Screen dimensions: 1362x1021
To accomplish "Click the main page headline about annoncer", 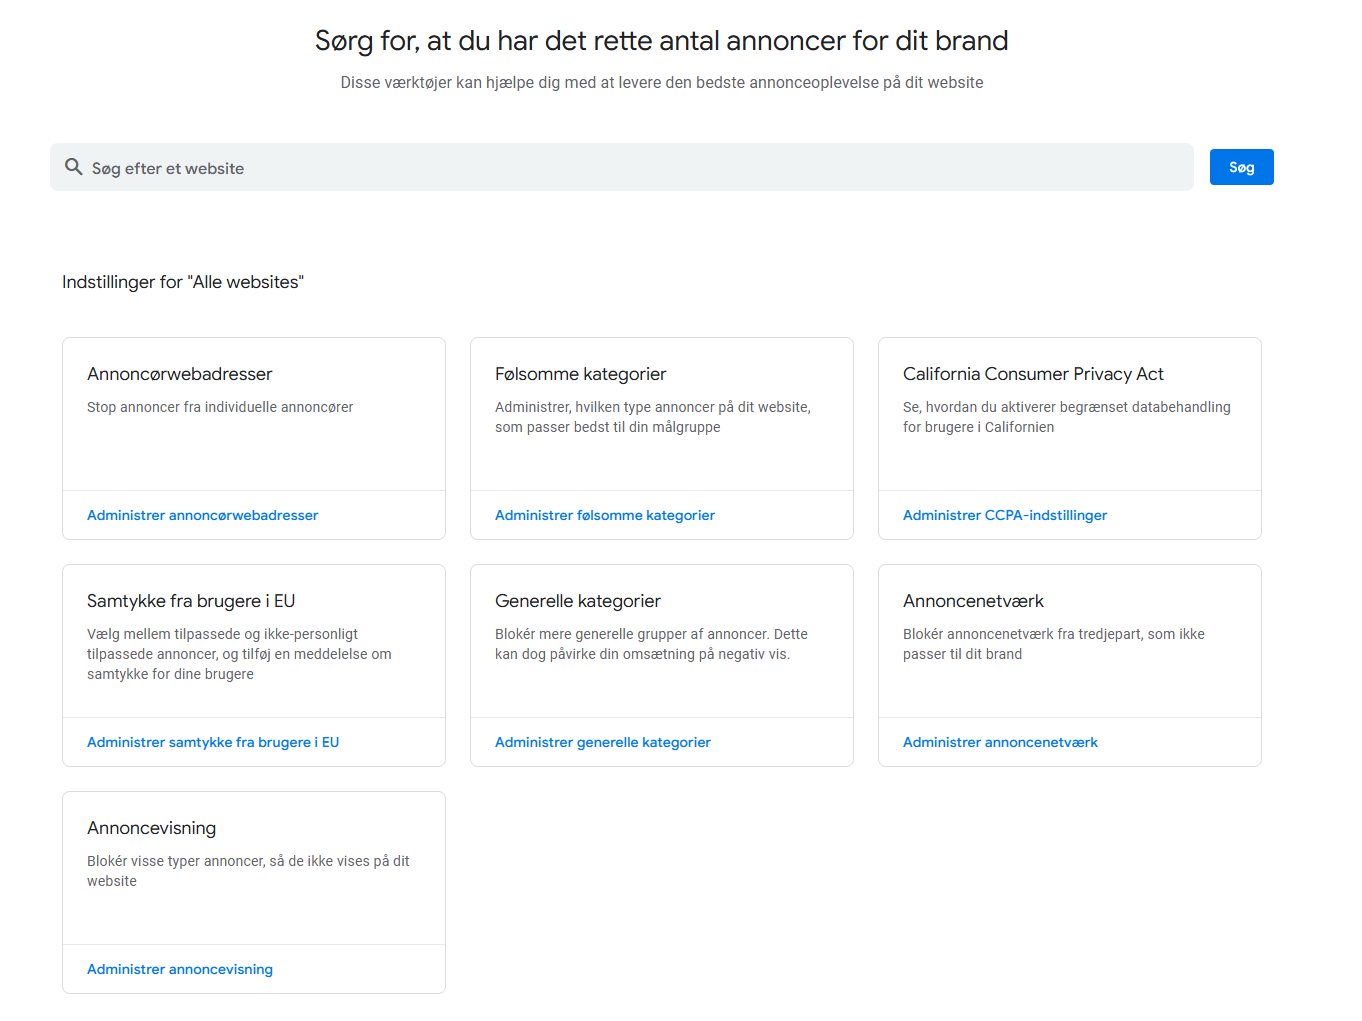I will (x=661, y=41).
